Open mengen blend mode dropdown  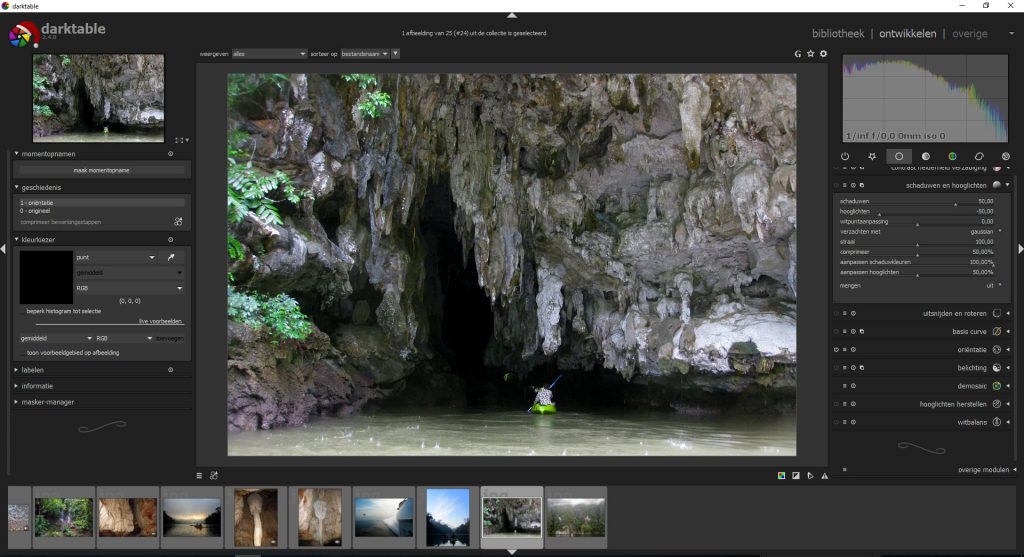[921, 285]
